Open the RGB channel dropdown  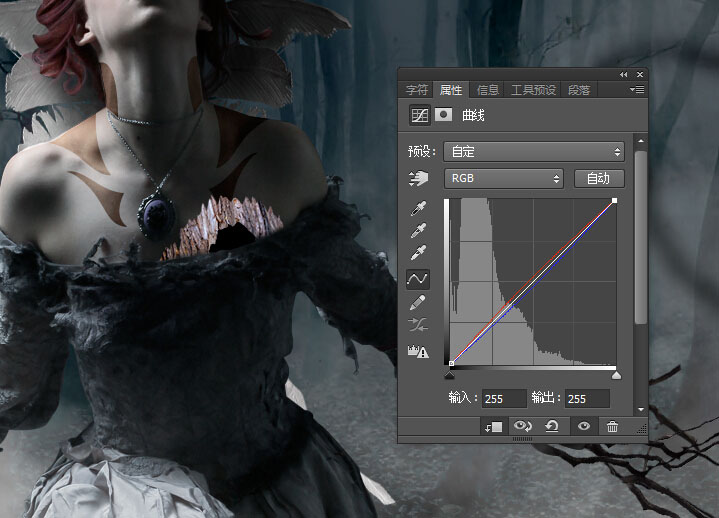504,178
